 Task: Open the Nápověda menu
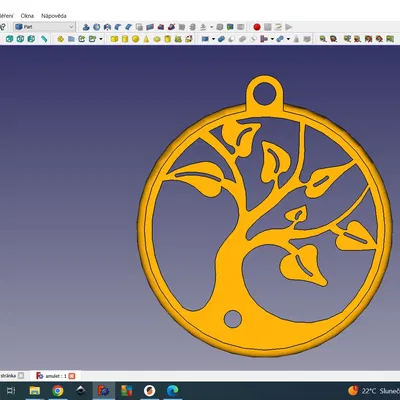pyautogui.click(x=54, y=16)
